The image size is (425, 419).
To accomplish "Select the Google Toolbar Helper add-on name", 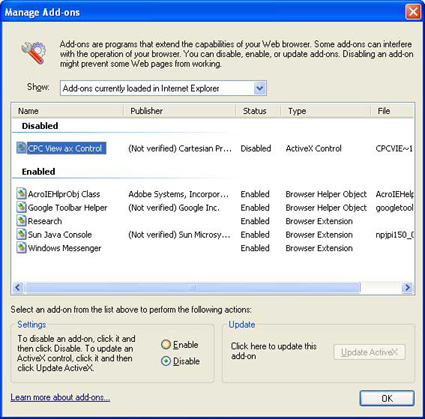I will pos(67,208).
